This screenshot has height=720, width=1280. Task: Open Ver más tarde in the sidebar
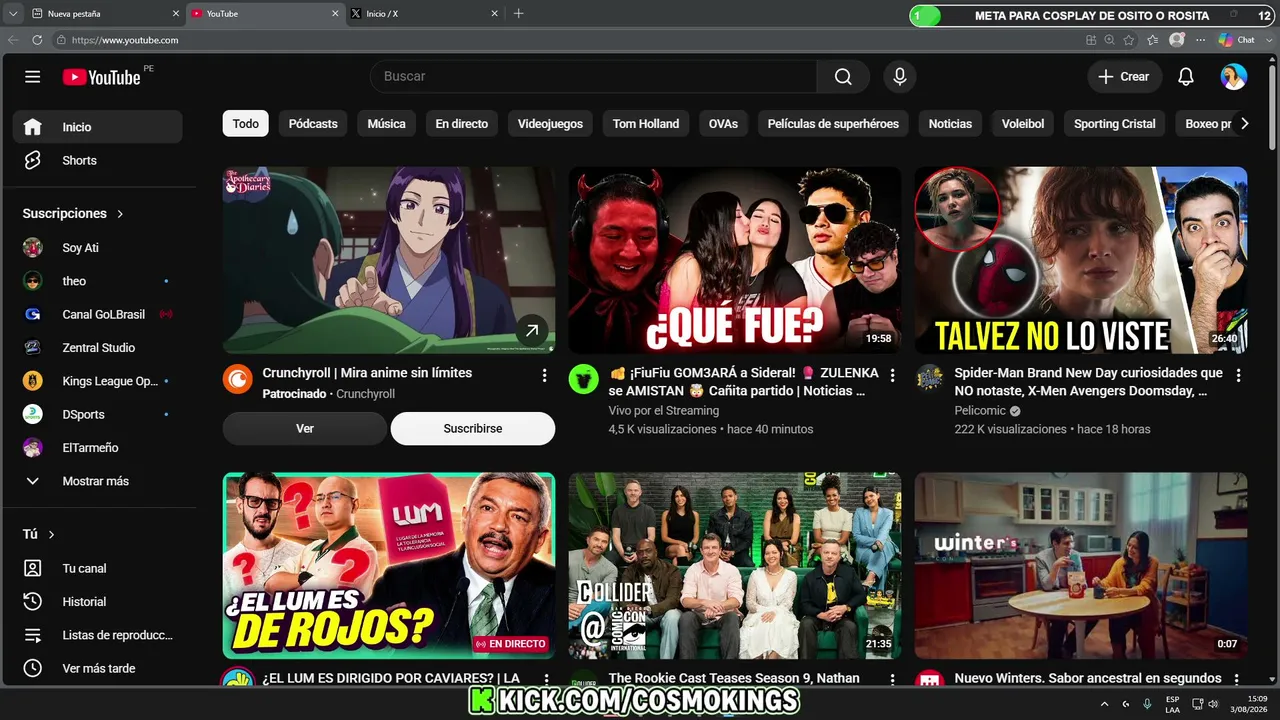pyautogui.click(x=98, y=668)
